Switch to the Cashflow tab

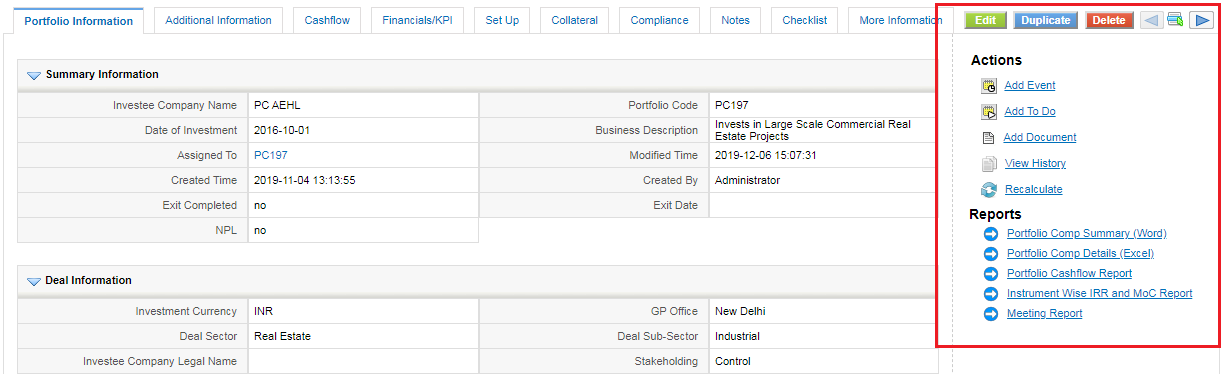point(327,20)
